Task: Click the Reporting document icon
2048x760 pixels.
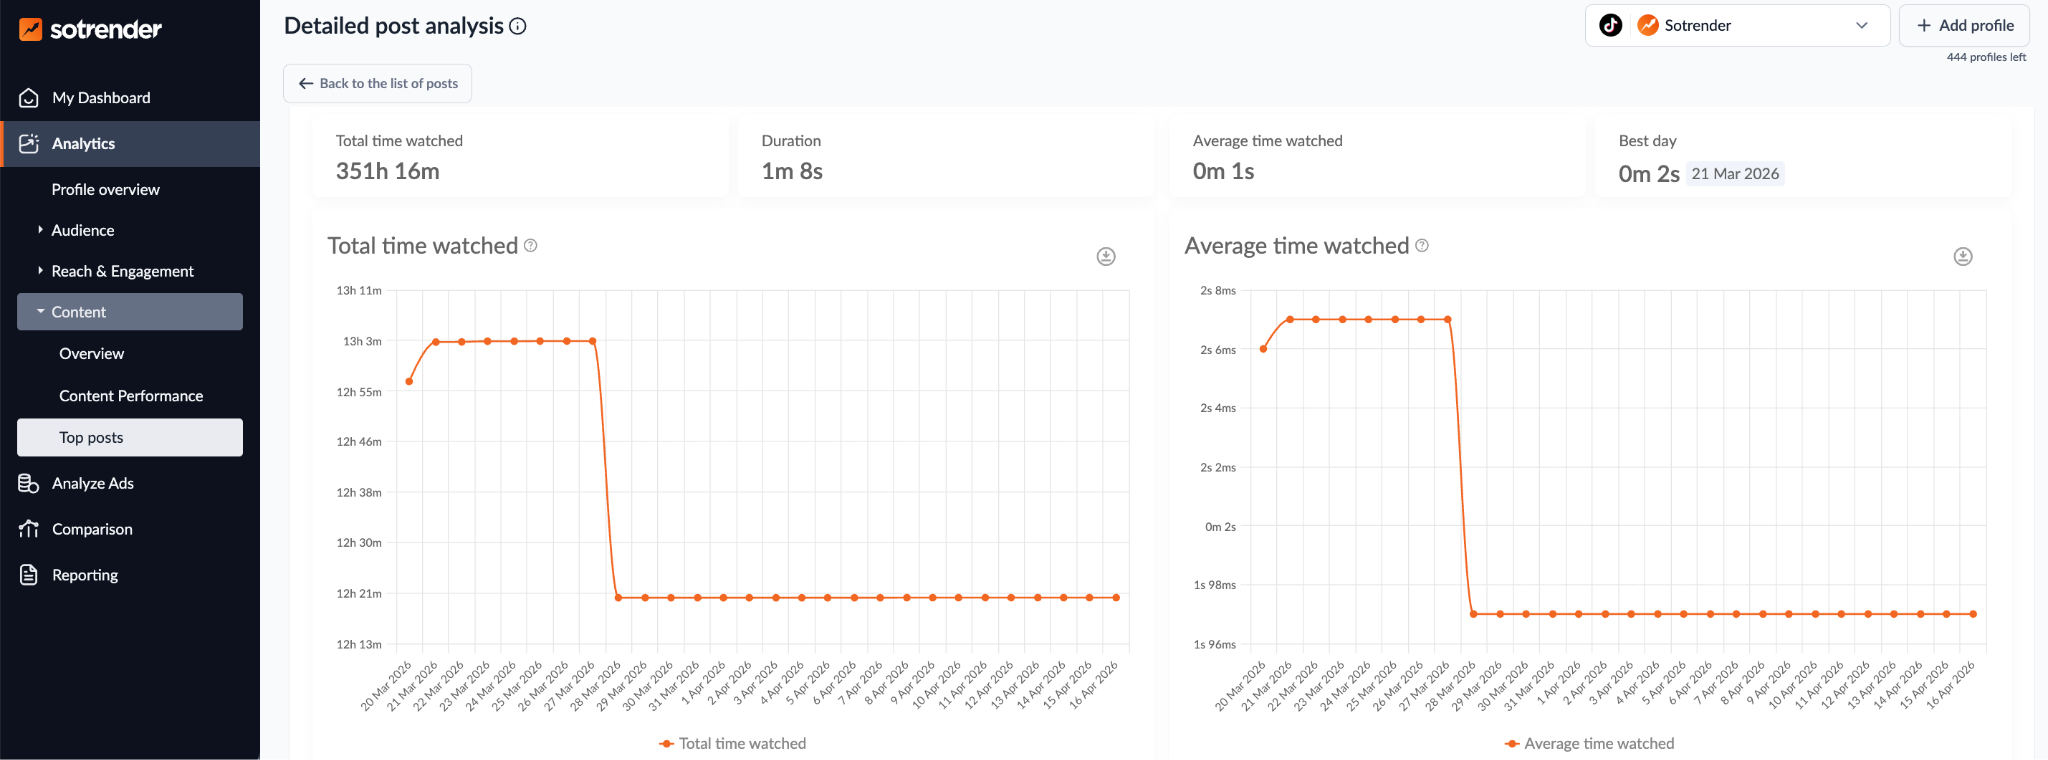Action: click(x=29, y=575)
